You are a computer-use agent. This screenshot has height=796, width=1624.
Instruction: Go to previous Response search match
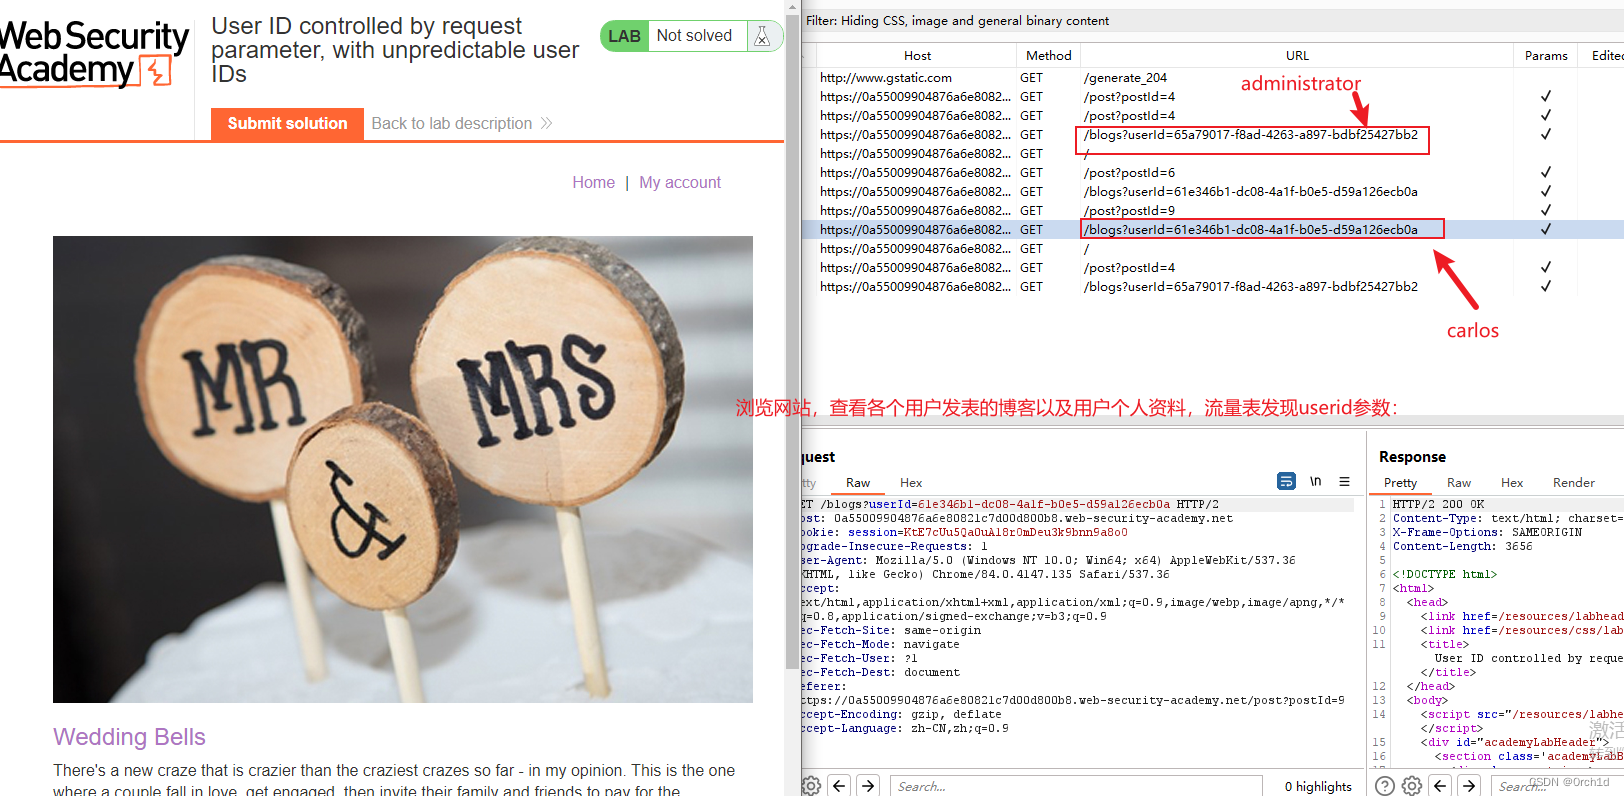click(1440, 786)
